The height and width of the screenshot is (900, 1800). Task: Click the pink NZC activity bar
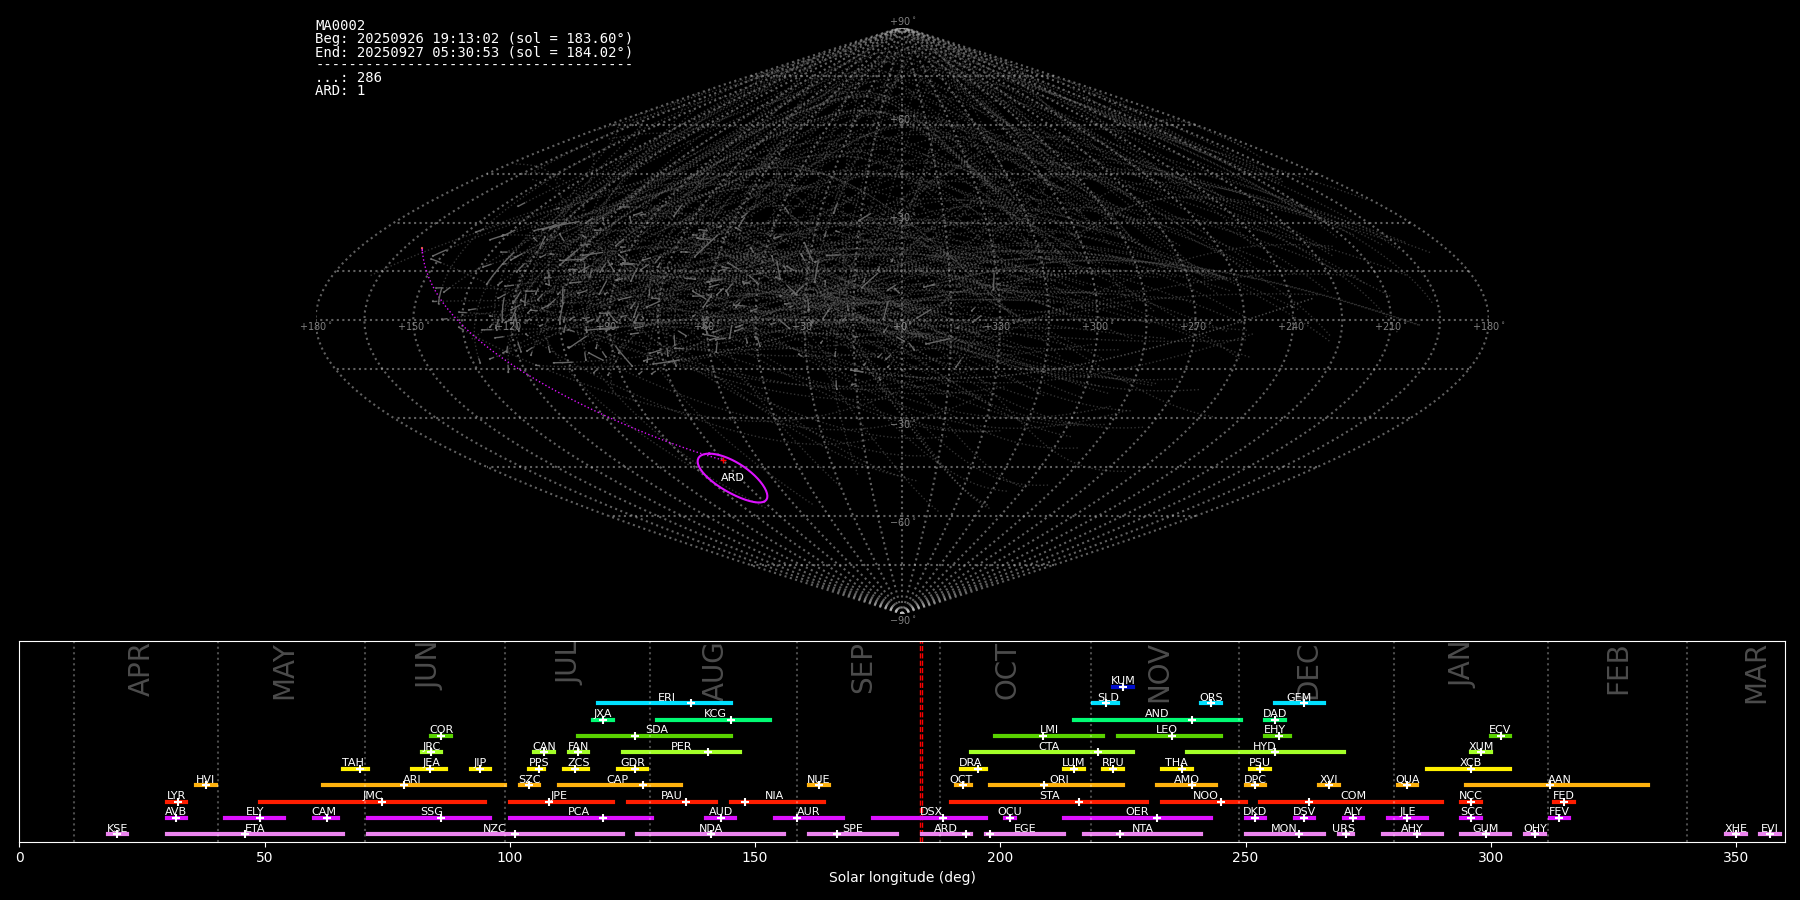495,834
